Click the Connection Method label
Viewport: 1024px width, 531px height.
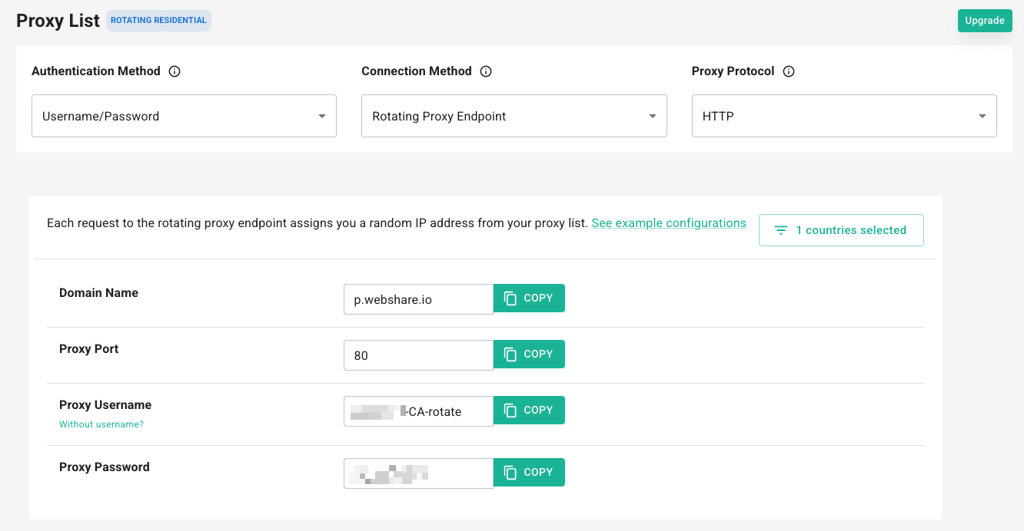click(x=417, y=71)
